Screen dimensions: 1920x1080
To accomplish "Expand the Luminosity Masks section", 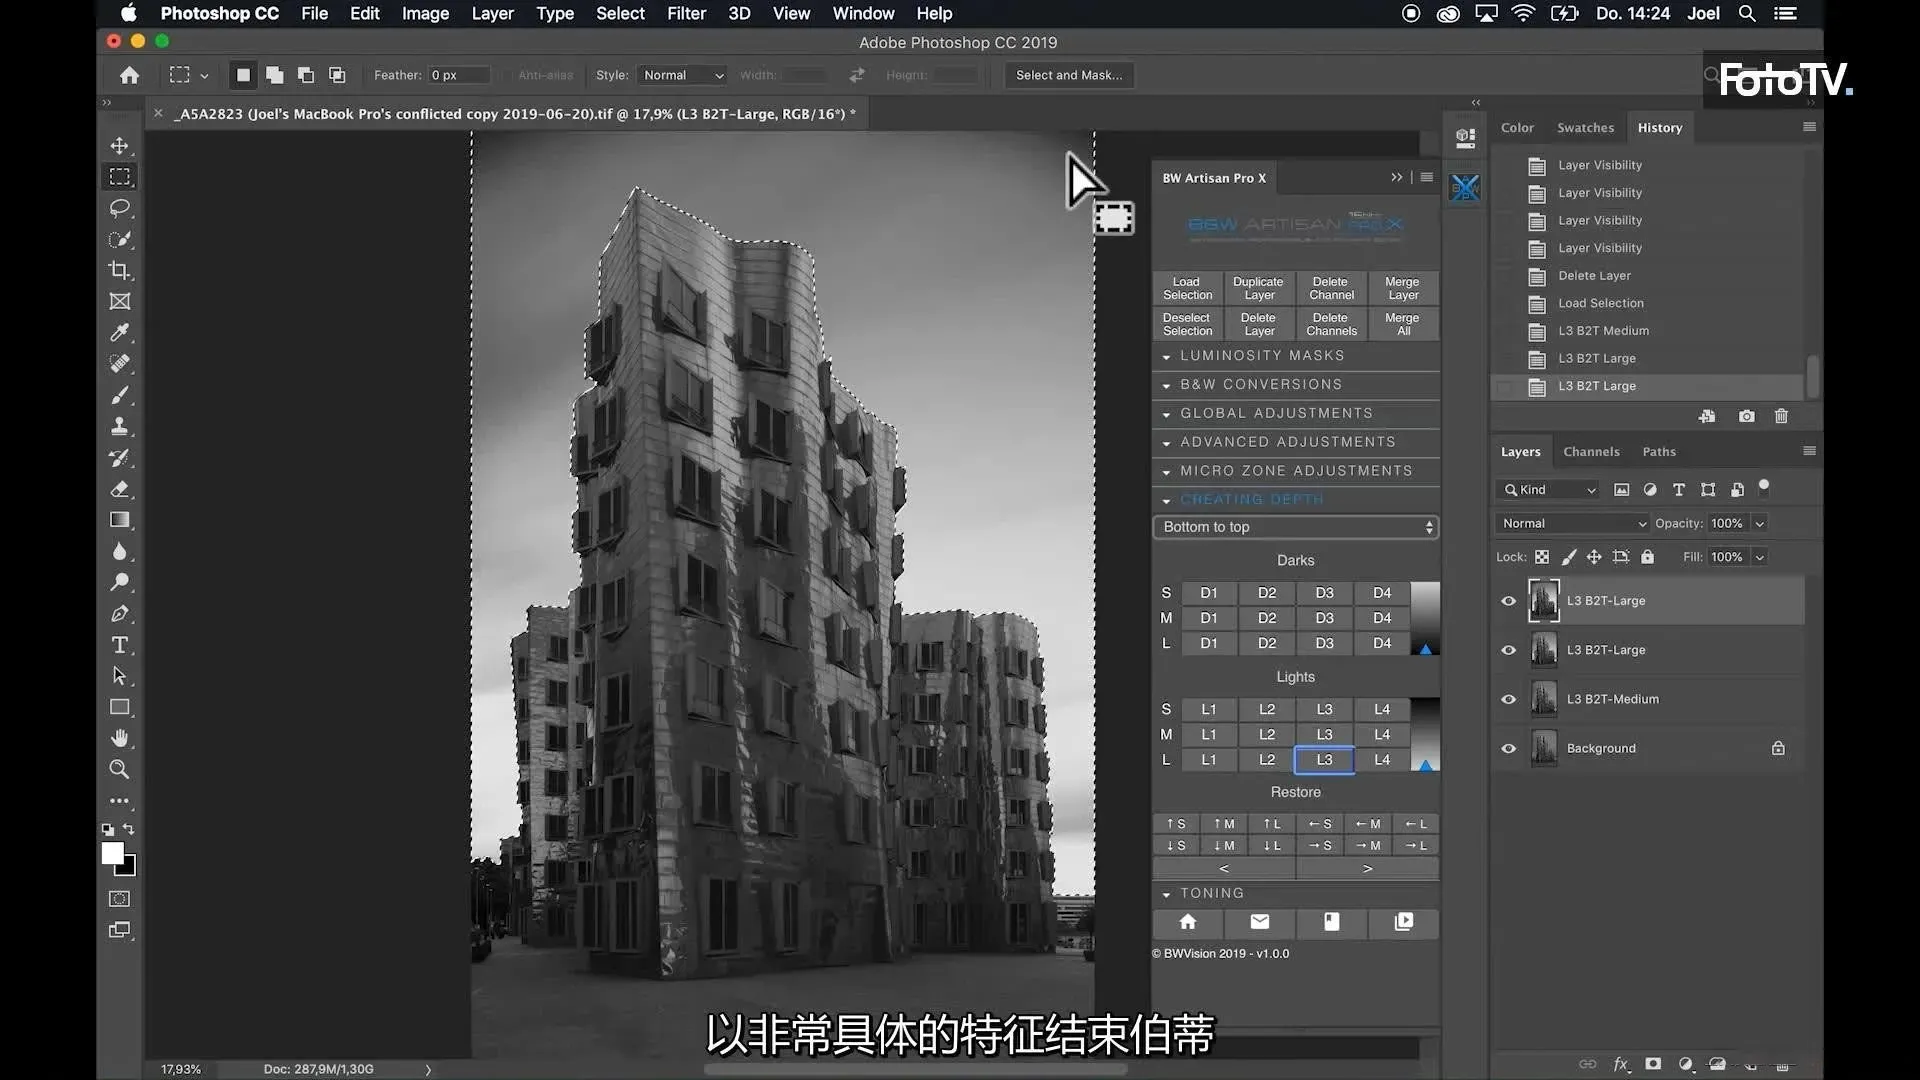I will point(1261,356).
